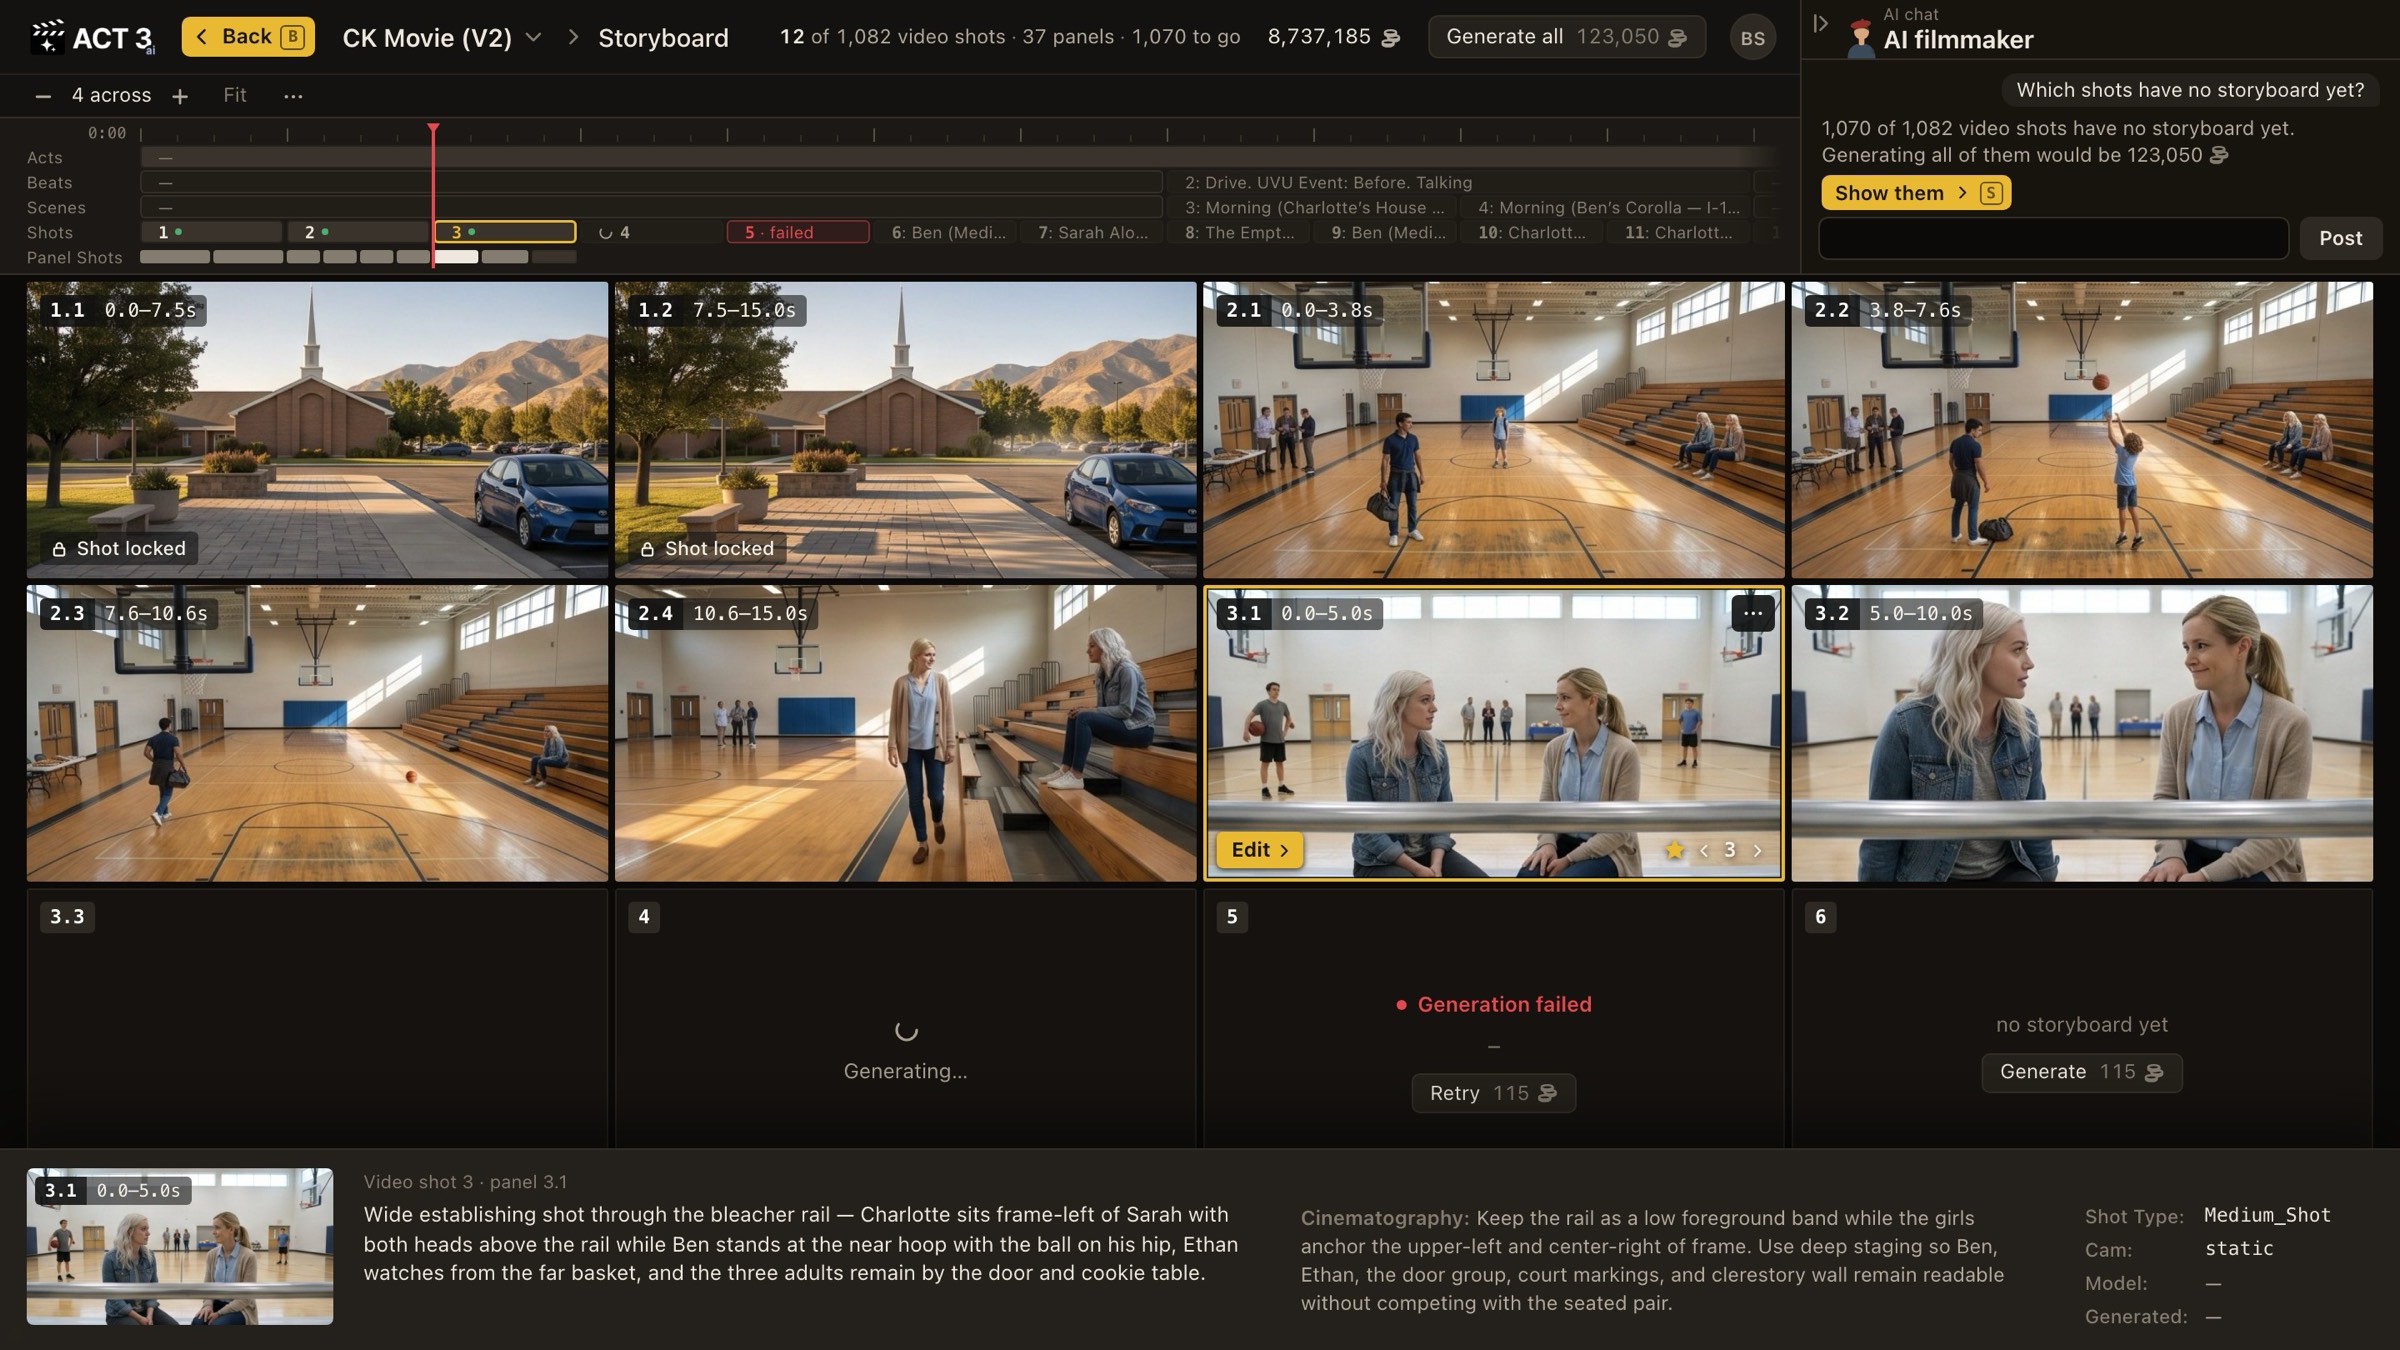Open the BS user avatar menu
Screen dimensions: 2400x1350
[x=1752, y=38]
